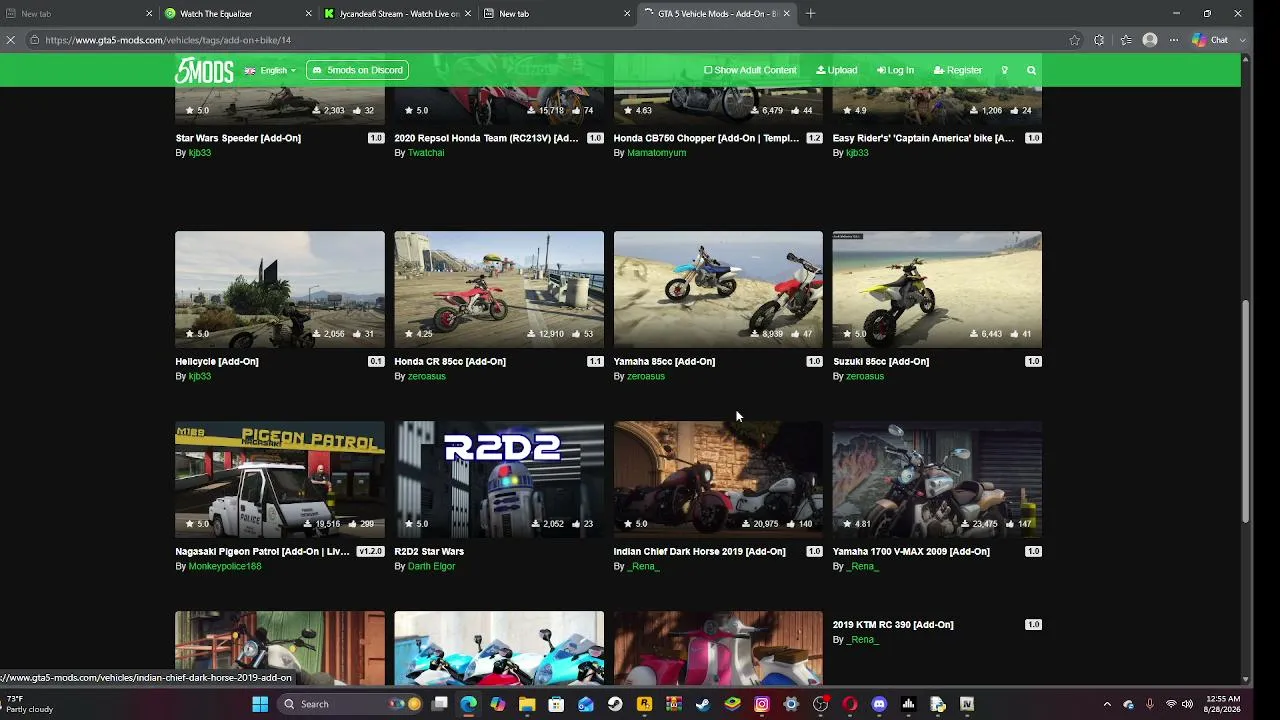Add this page to favorites with the star icon
The image size is (1280, 720).
[1075, 40]
